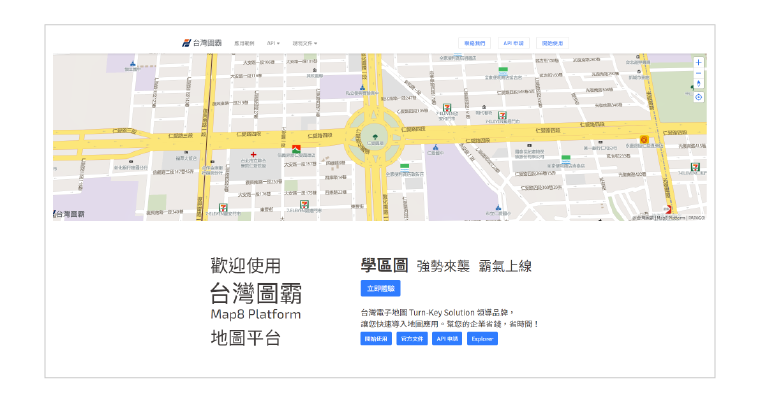760x403 pixels.
Task: Zoom in on the map with plus button
Action: (x=698, y=63)
